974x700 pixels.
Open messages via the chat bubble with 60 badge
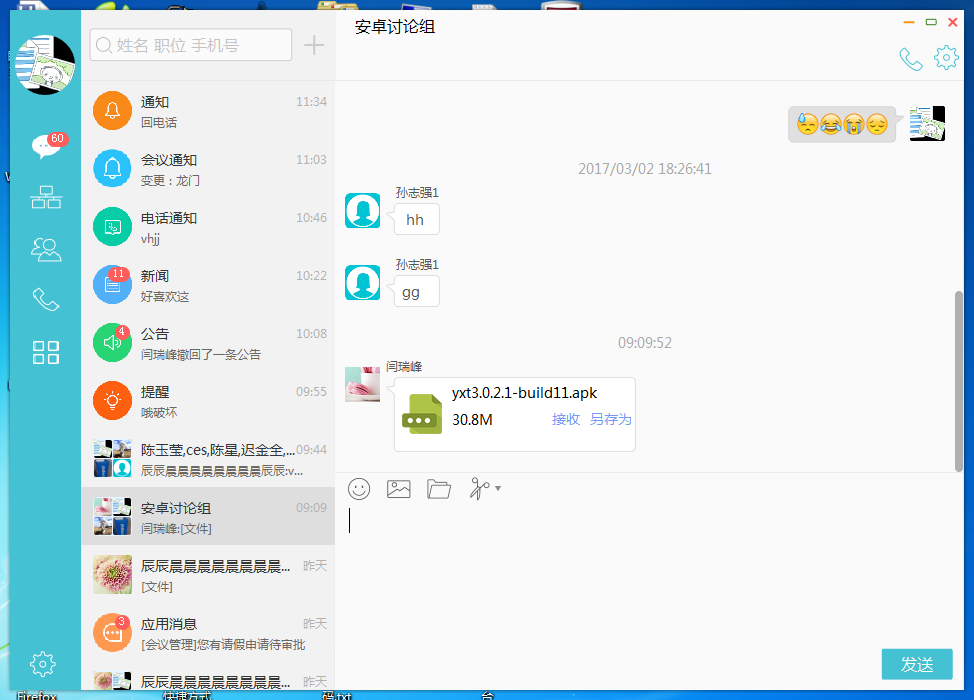[46, 146]
